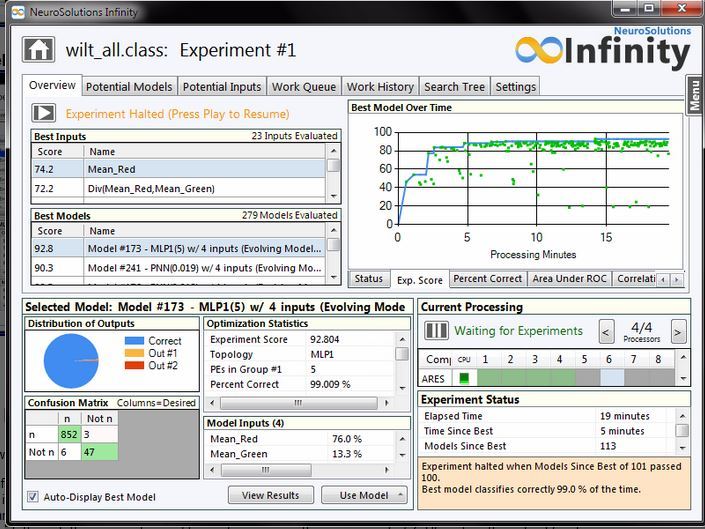The width and height of the screenshot is (705, 529).
Task: Select the Percent Correct chart tab
Action: pos(487,279)
